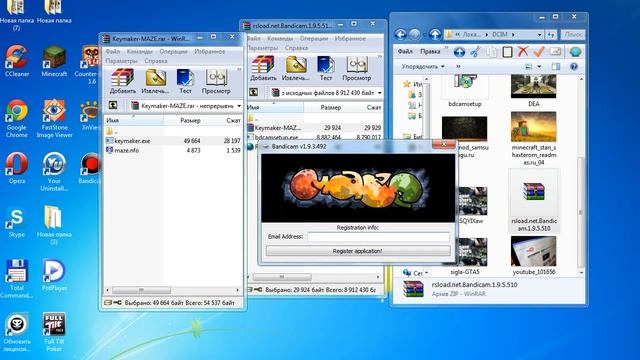This screenshot has width=640, height=360.
Task: Expand Explorer address bar history dropdown
Action: coord(540,35)
